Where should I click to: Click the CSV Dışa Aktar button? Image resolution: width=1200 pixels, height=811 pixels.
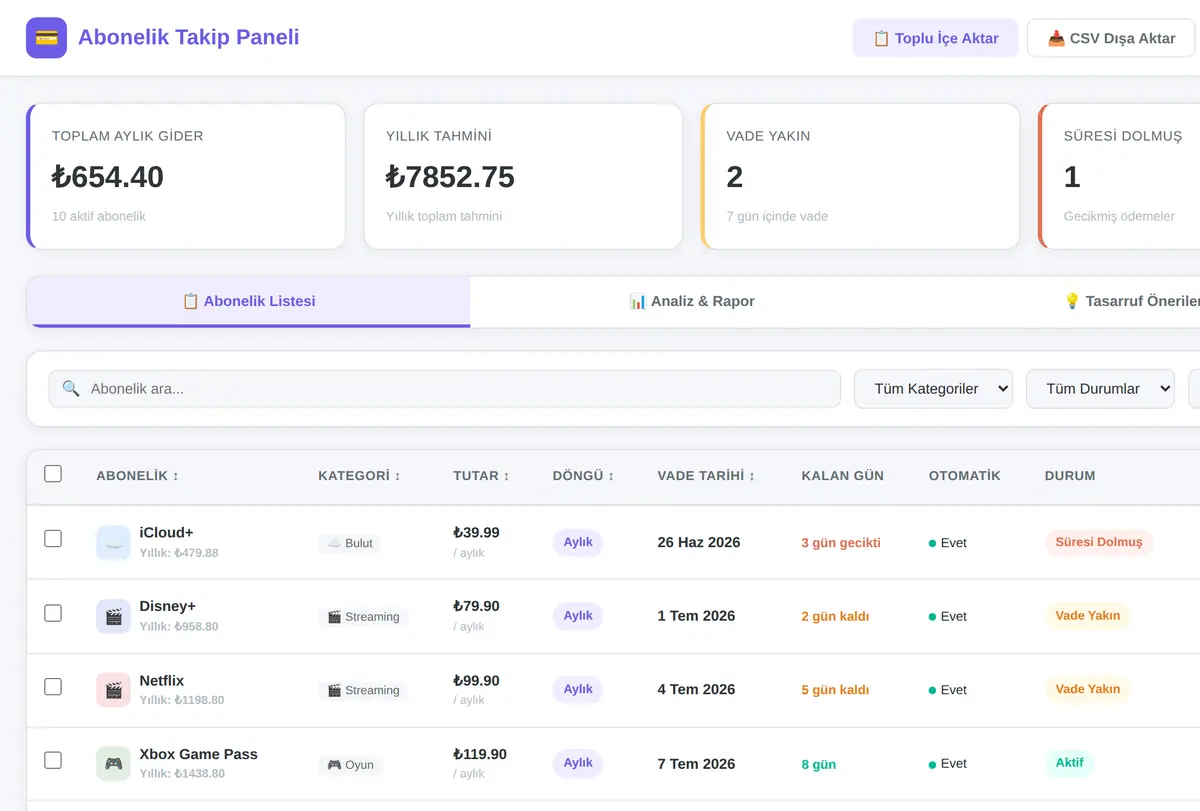tap(1112, 38)
